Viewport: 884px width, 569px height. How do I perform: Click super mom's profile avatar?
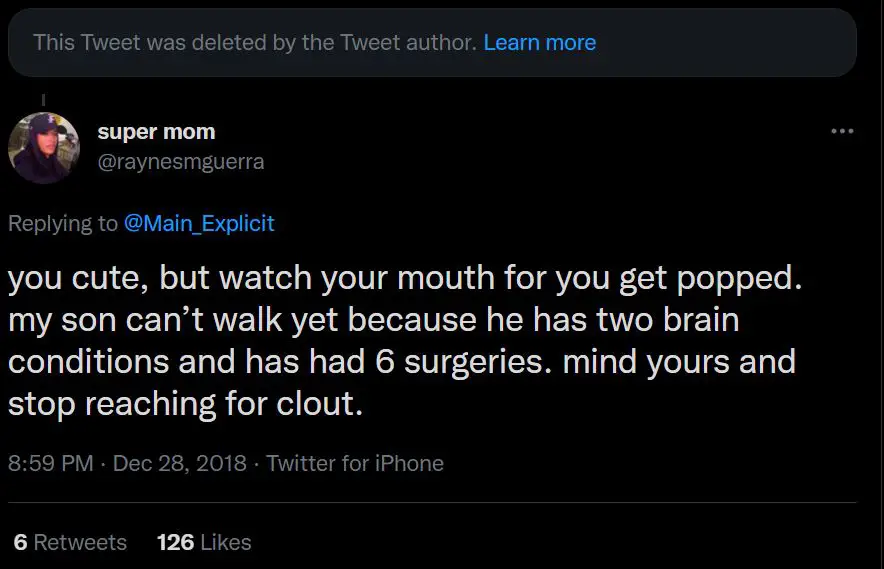click(43, 148)
